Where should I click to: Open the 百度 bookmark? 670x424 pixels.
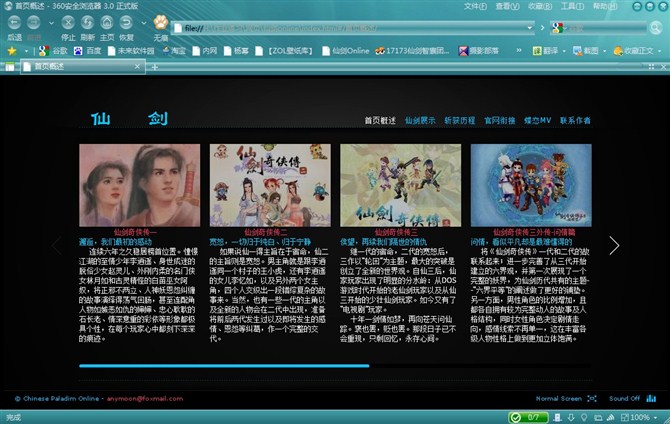point(88,51)
